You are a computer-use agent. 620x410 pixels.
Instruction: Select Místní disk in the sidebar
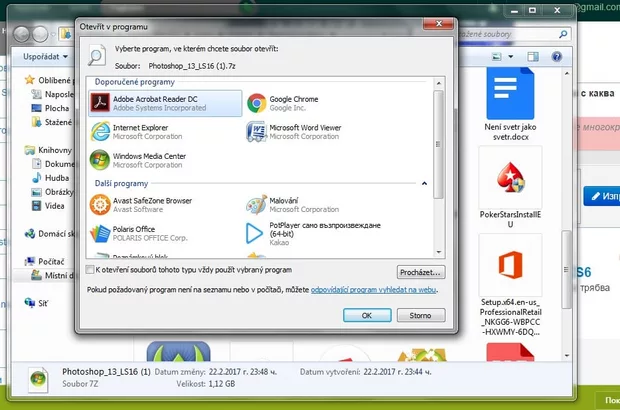tap(53, 275)
